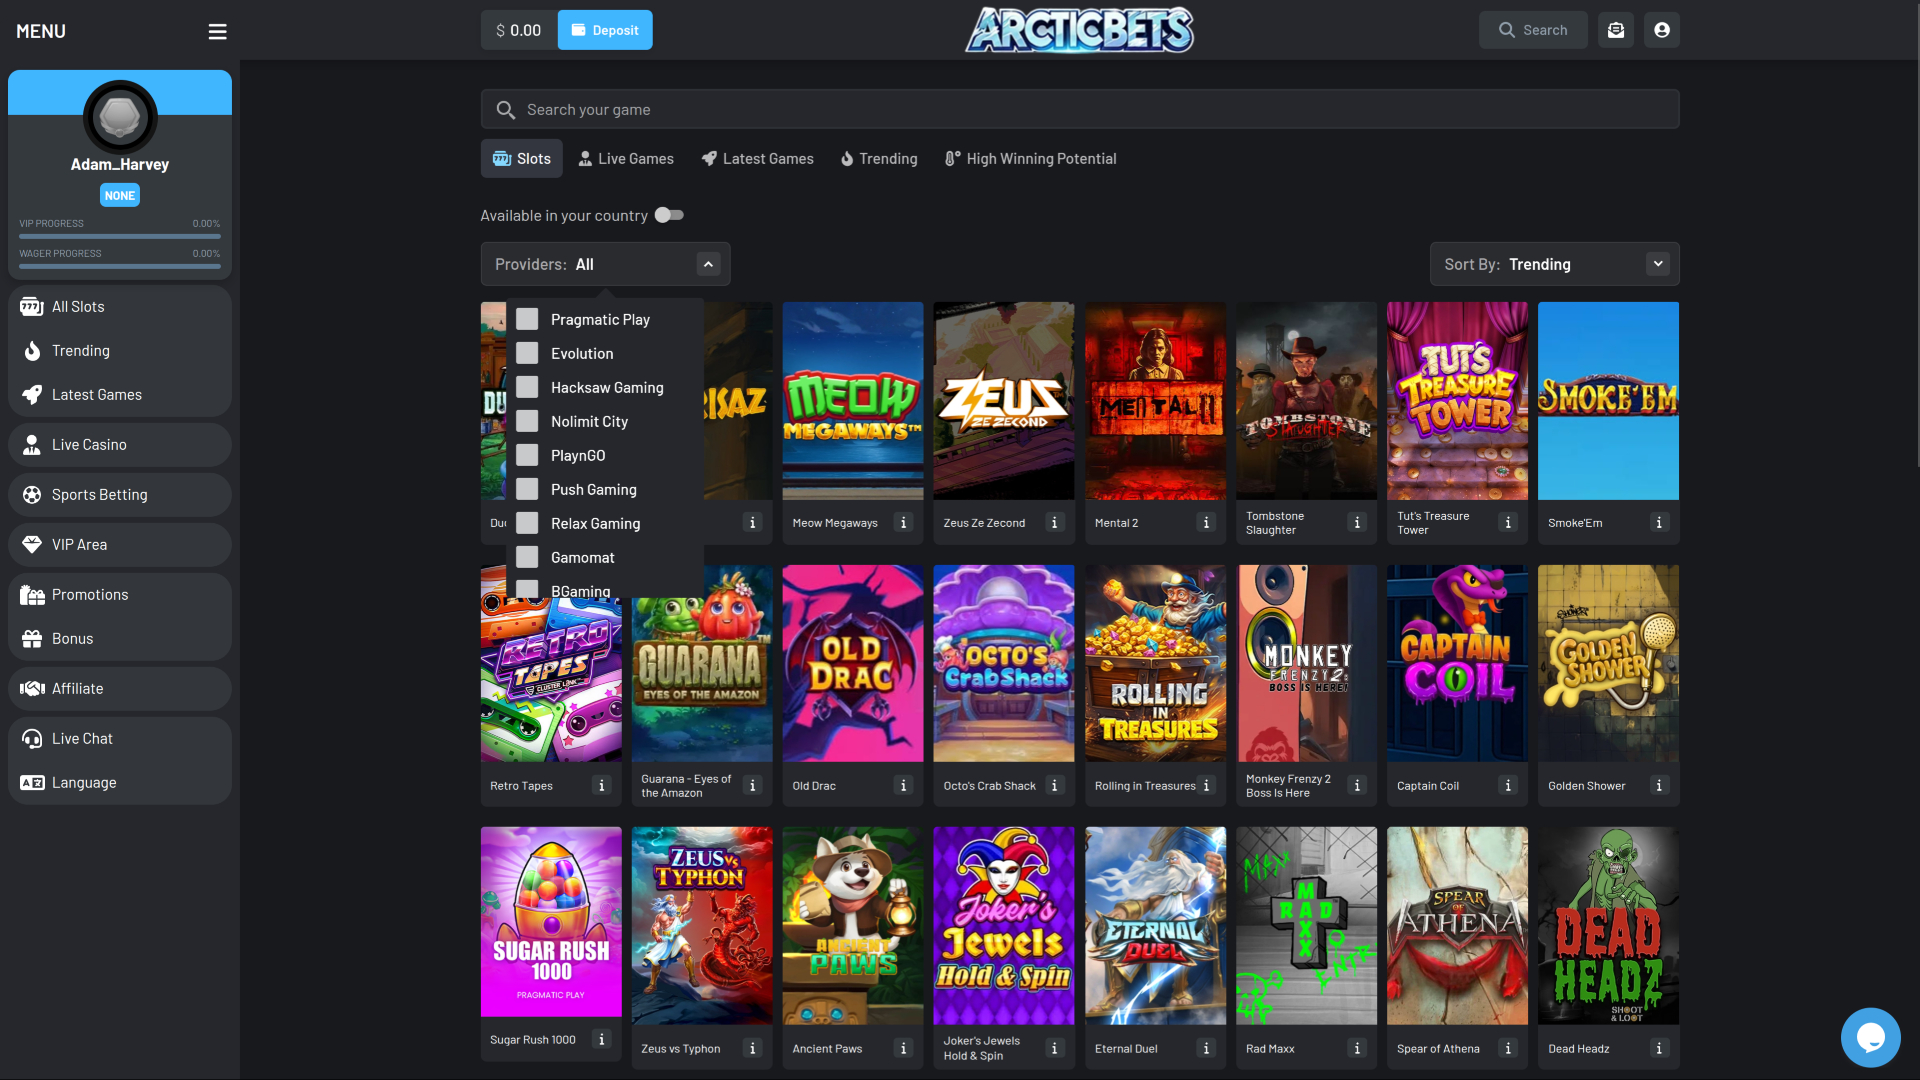The height and width of the screenshot is (1080, 1920).
Task: Show info for Mental 2
Action: coord(1206,523)
